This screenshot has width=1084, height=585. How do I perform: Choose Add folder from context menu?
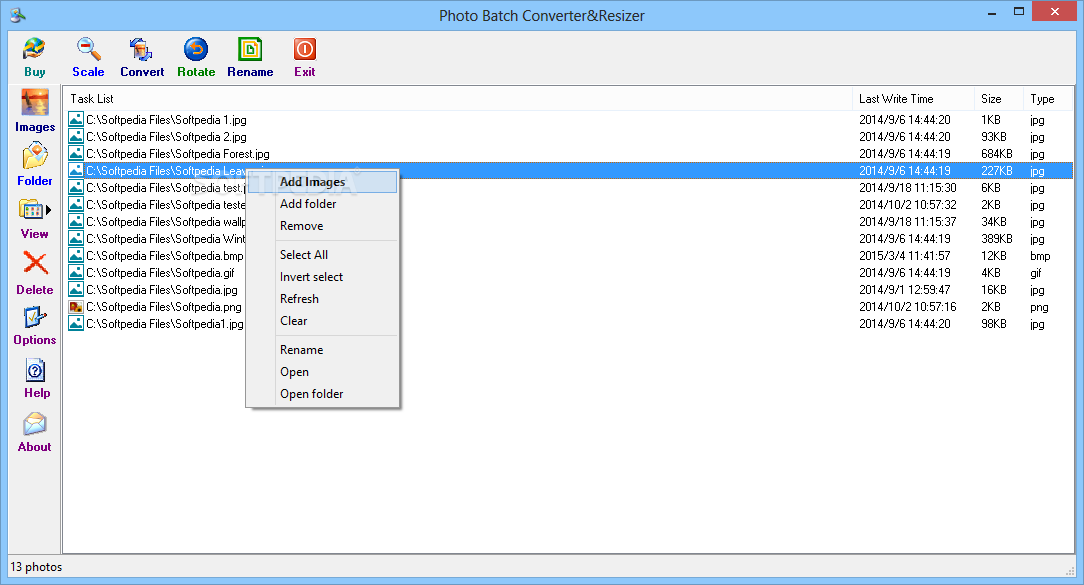click(x=322, y=204)
